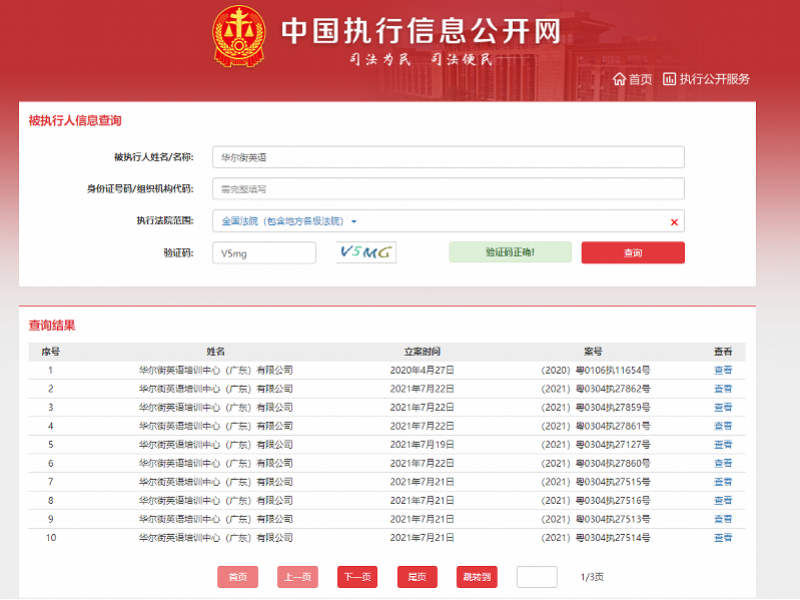Viewport: 800px width, 600px height.
Task: Click the bar-chart icon next to 执行公开服务
Action: pyautogui.click(x=667, y=79)
